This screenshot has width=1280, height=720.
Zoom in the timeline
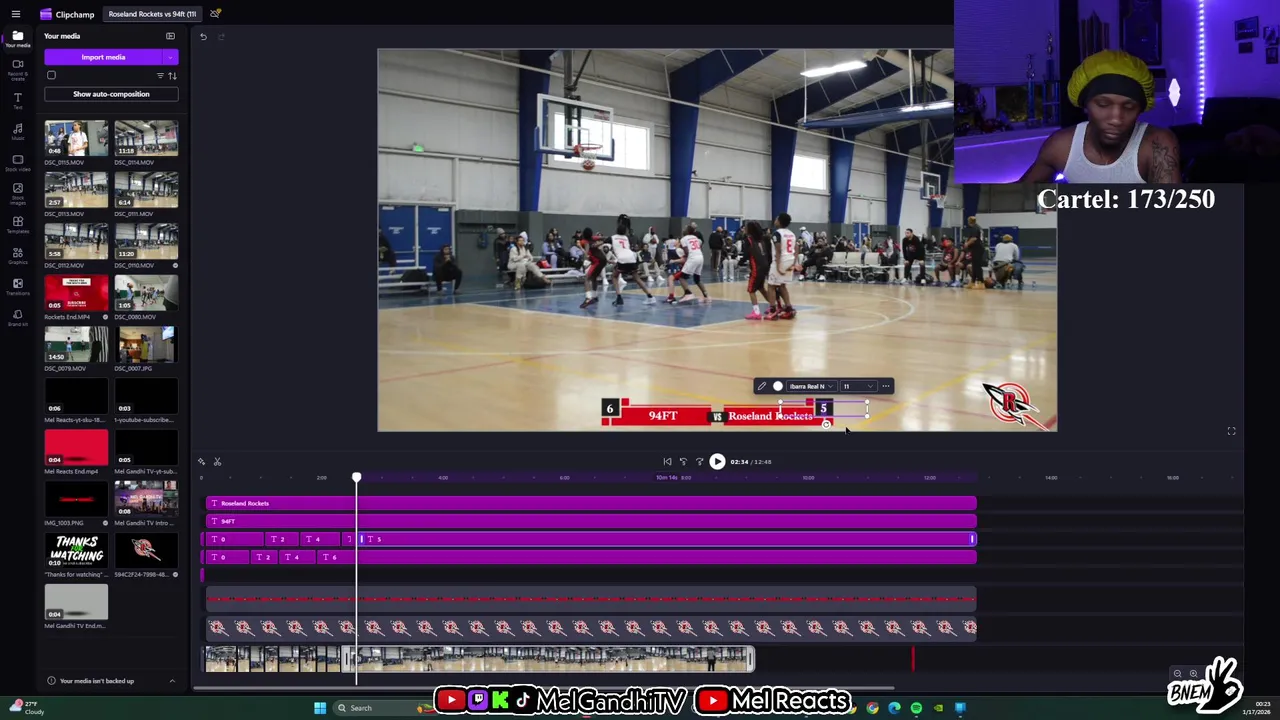click(x=1193, y=675)
